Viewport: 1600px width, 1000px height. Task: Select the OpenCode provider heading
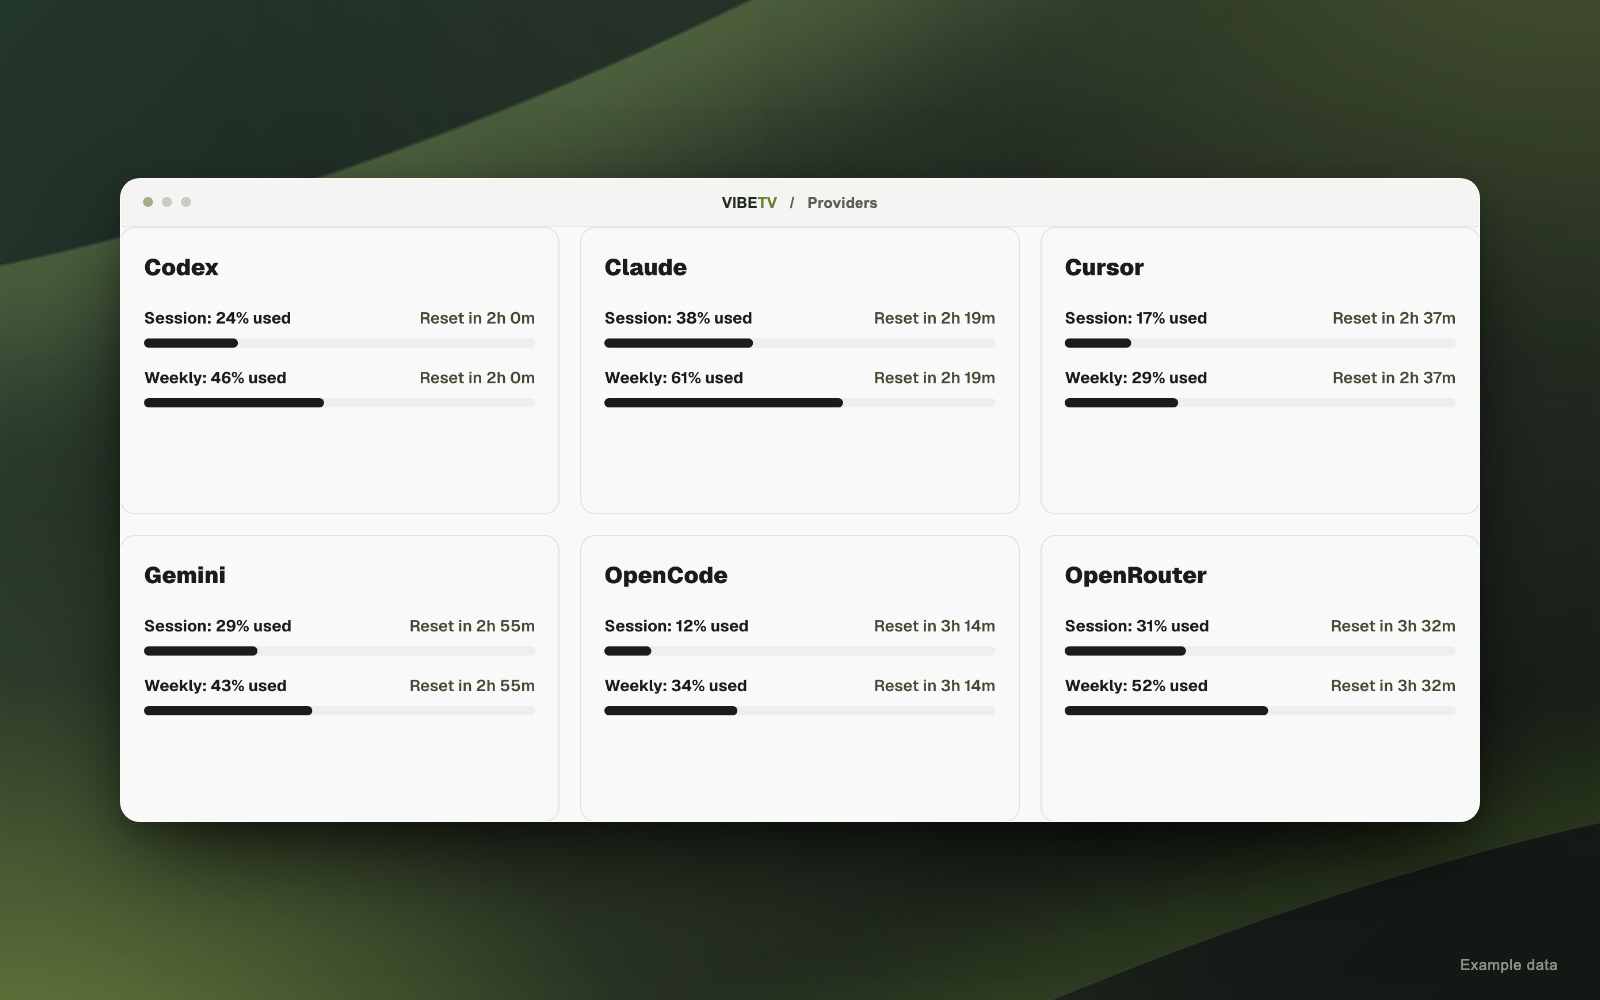tap(666, 575)
